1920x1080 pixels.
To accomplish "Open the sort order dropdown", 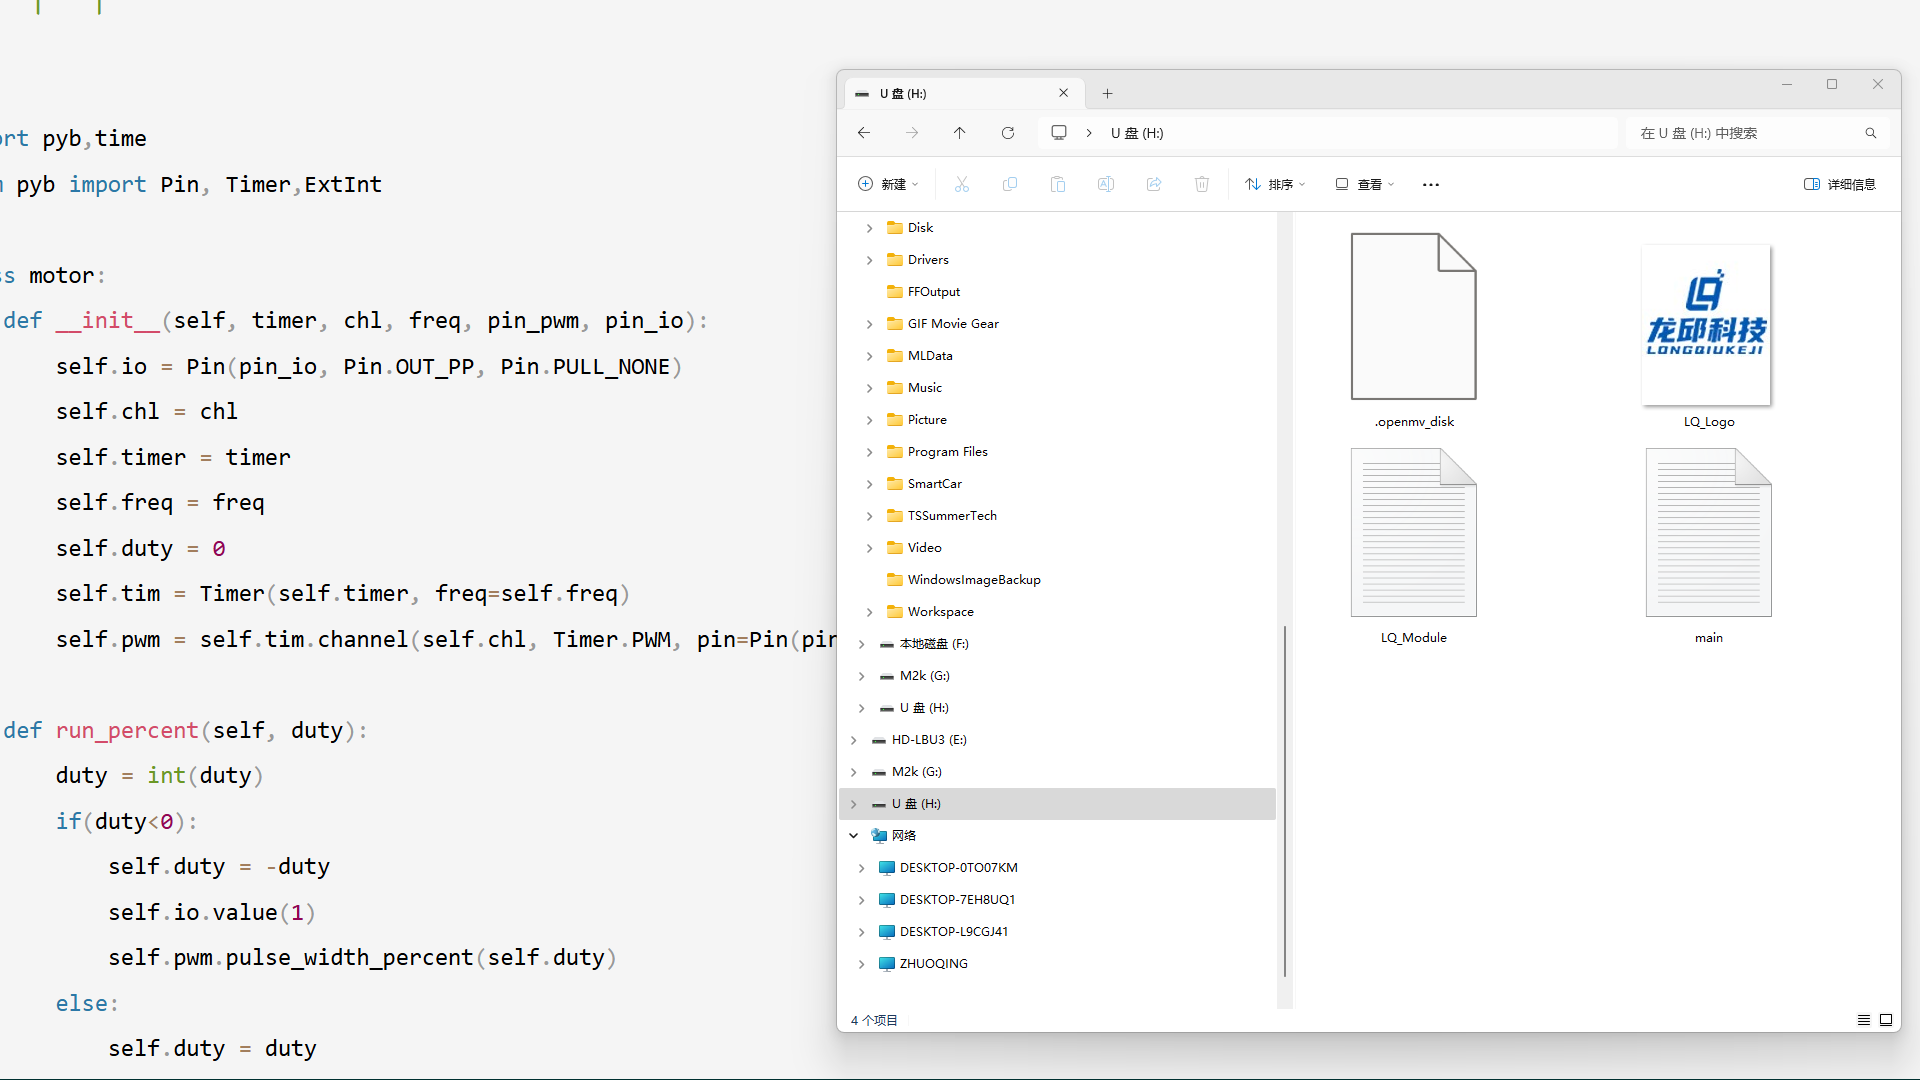I will point(1275,184).
